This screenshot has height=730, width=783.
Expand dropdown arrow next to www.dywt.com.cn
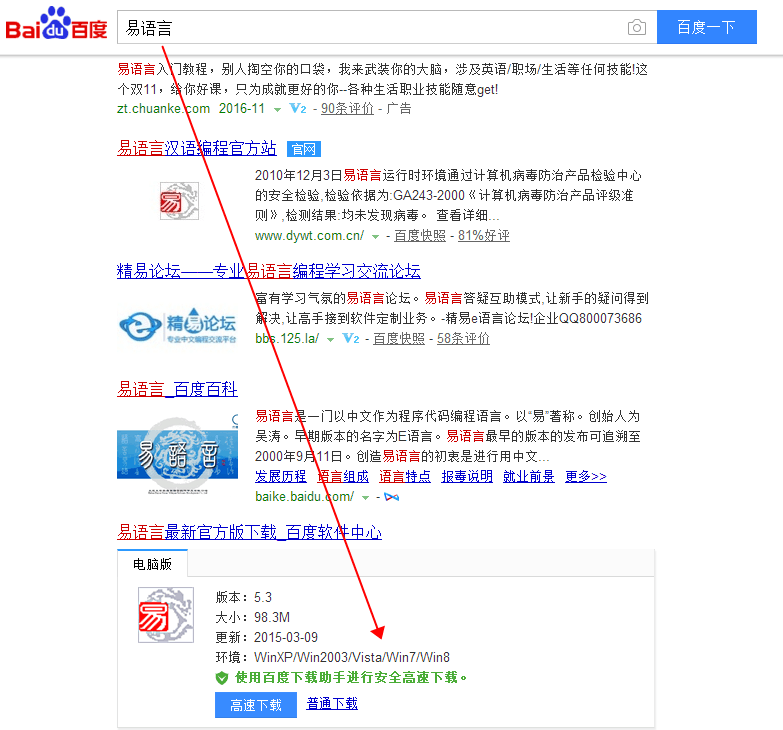tap(376, 237)
